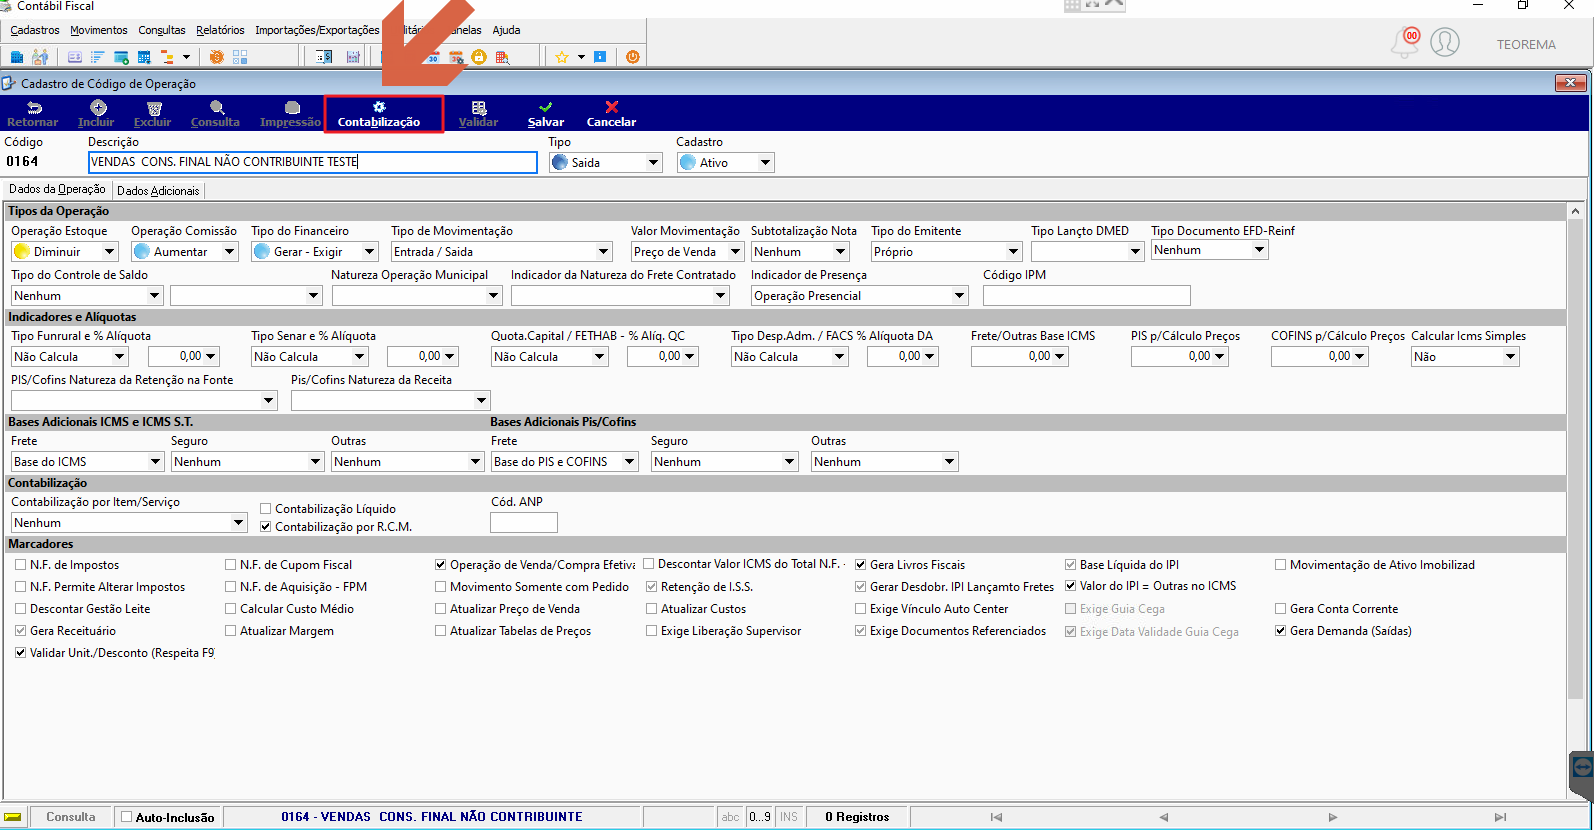Click the document with dollar sign toolbar icon
1594x830 pixels.
click(324, 57)
